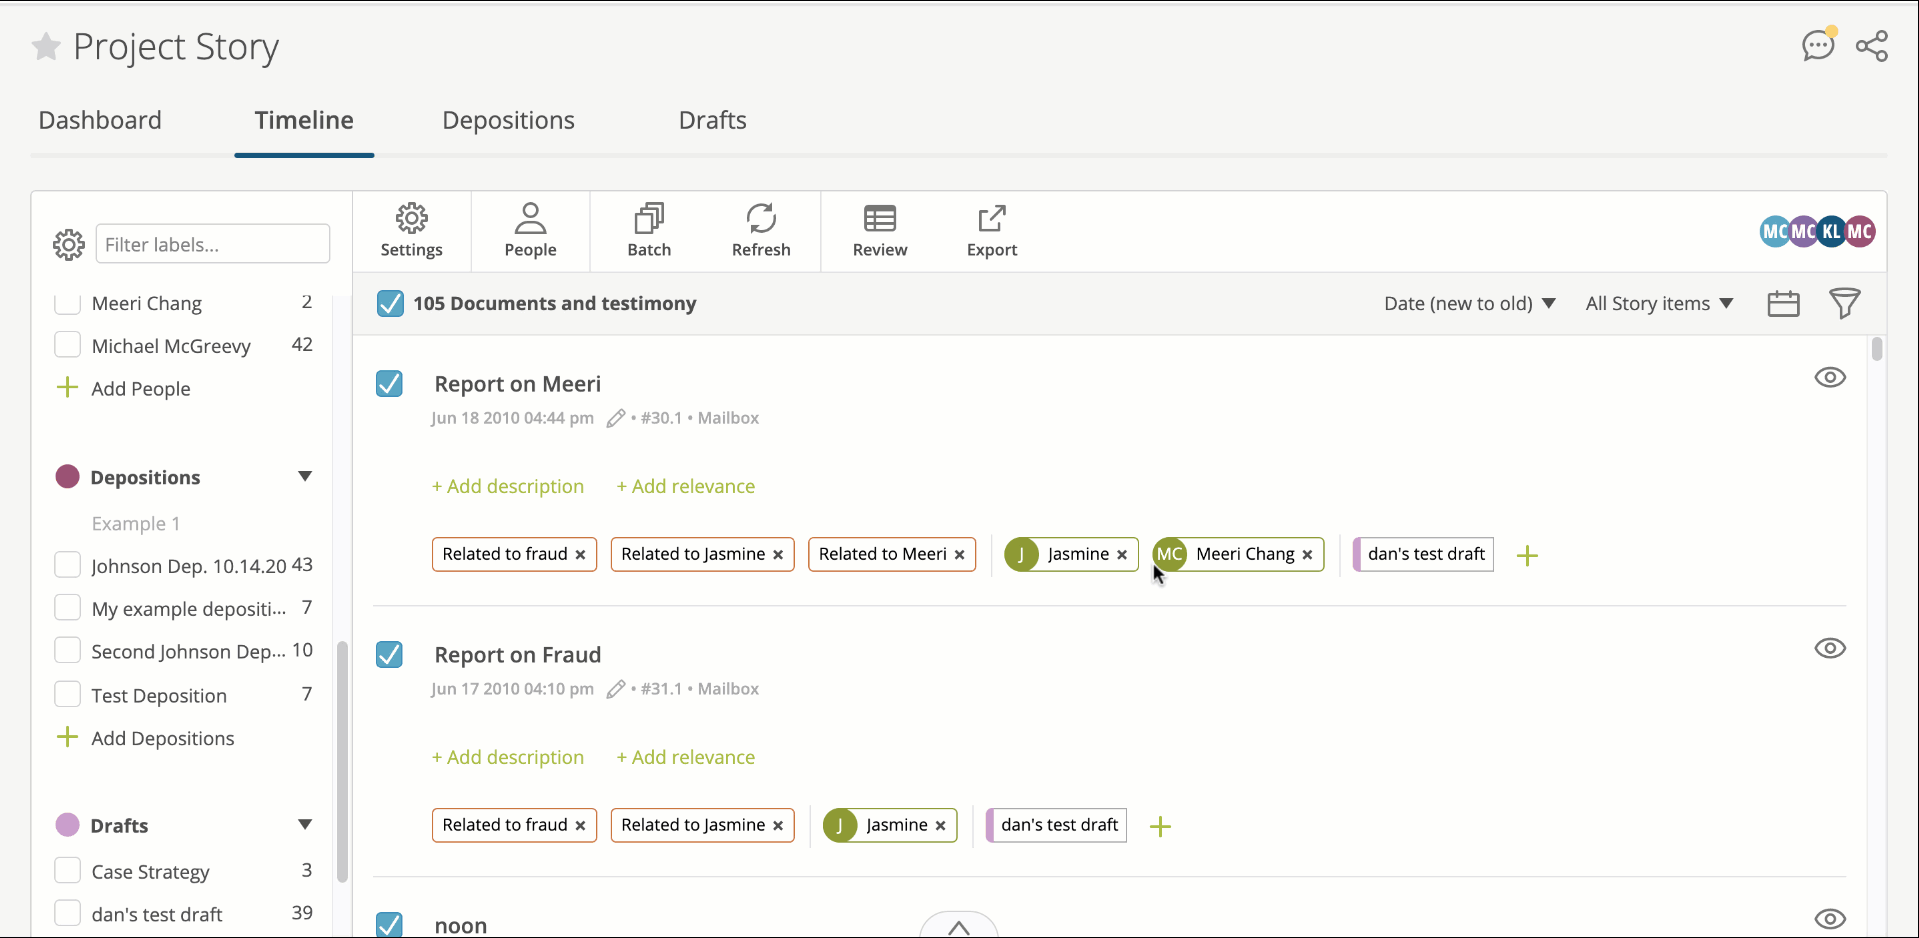Click the sidebar label list scrollbar
The image size is (1919, 938).
point(342,762)
